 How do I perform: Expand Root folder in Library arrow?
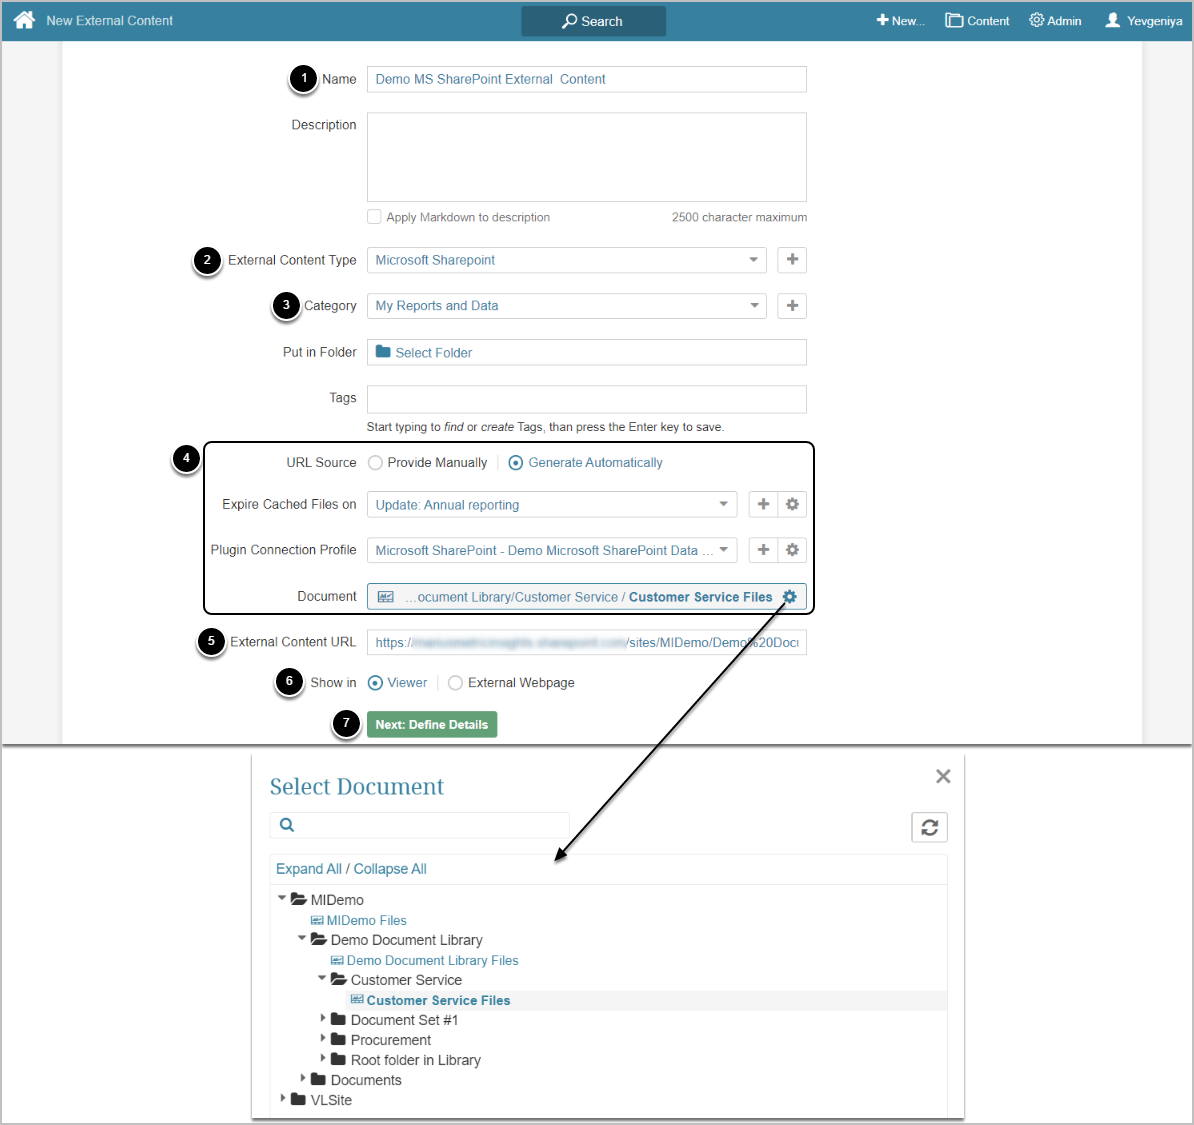click(323, 1059)
